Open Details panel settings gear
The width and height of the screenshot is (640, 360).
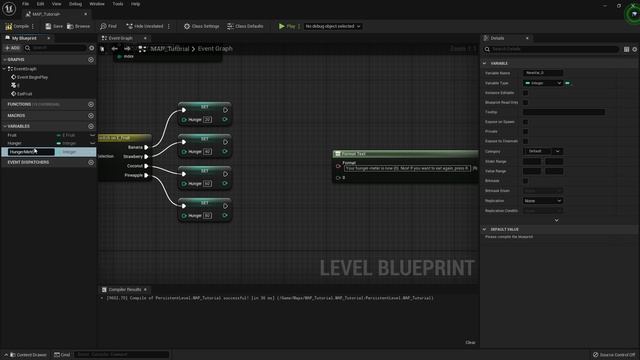(635, 49)
